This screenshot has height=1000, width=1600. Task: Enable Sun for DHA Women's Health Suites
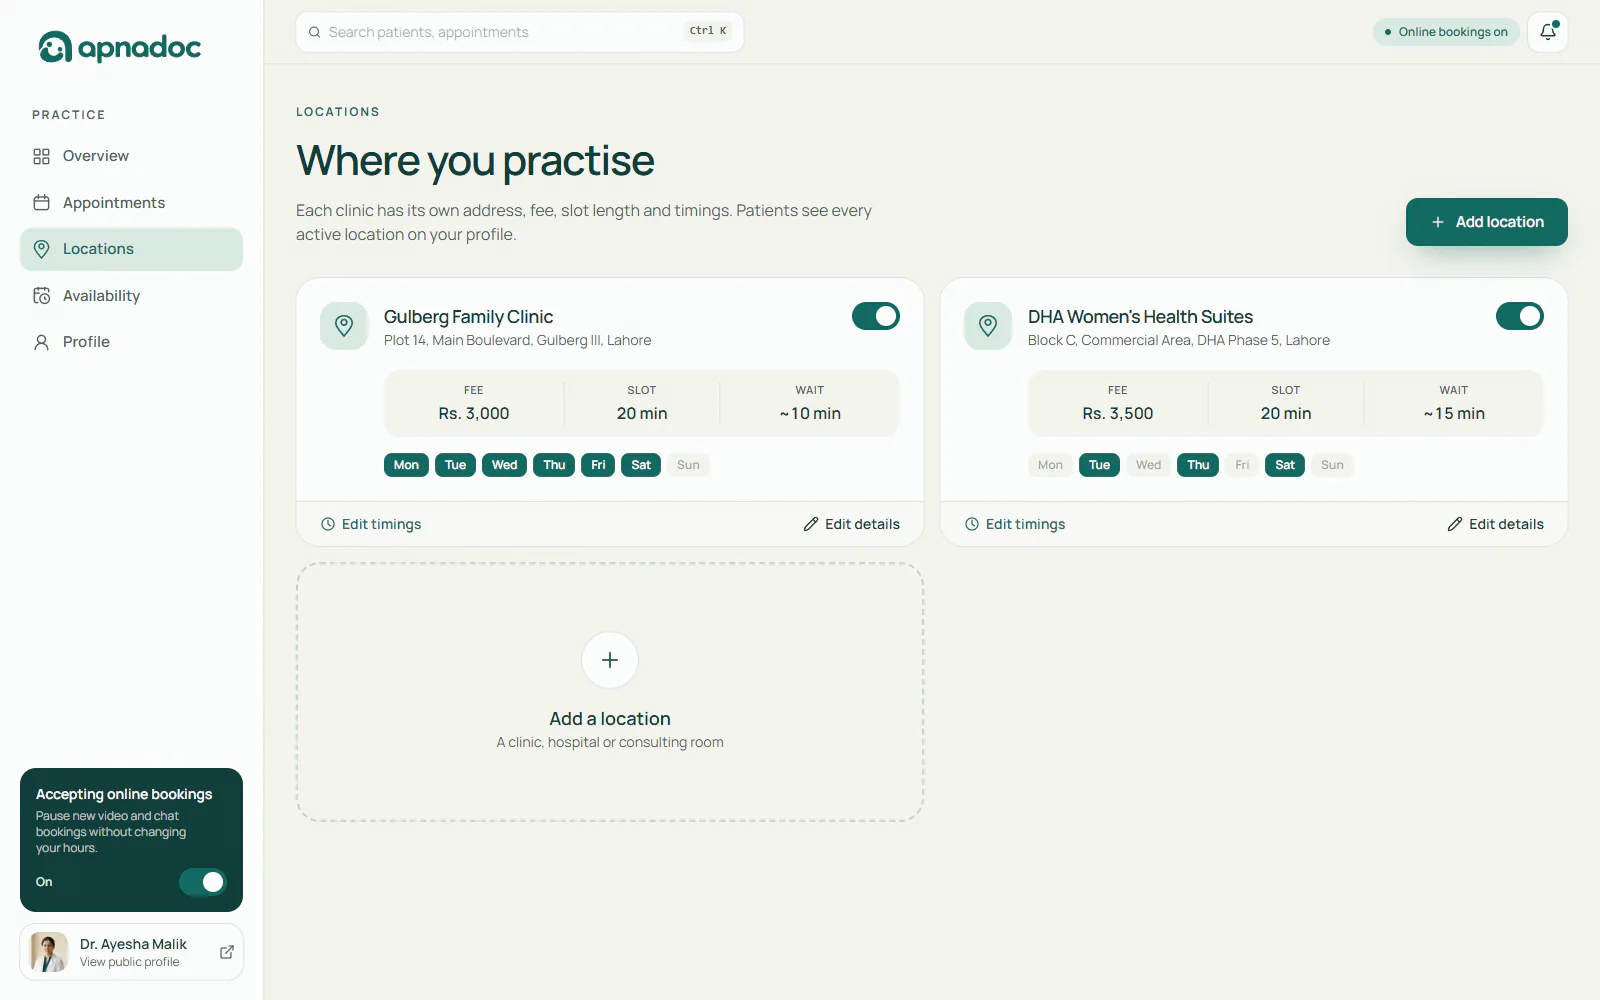tap(1332, 465)
